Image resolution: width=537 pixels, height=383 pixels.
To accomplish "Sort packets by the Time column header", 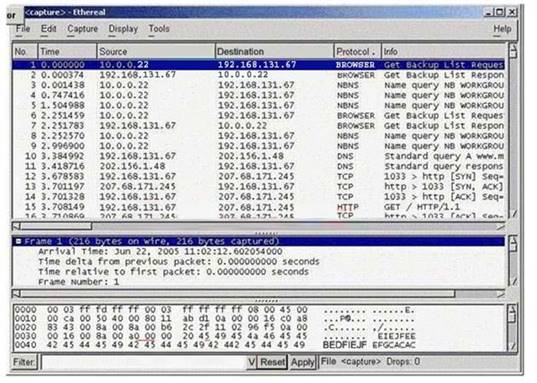I will [x=67, y=51].
